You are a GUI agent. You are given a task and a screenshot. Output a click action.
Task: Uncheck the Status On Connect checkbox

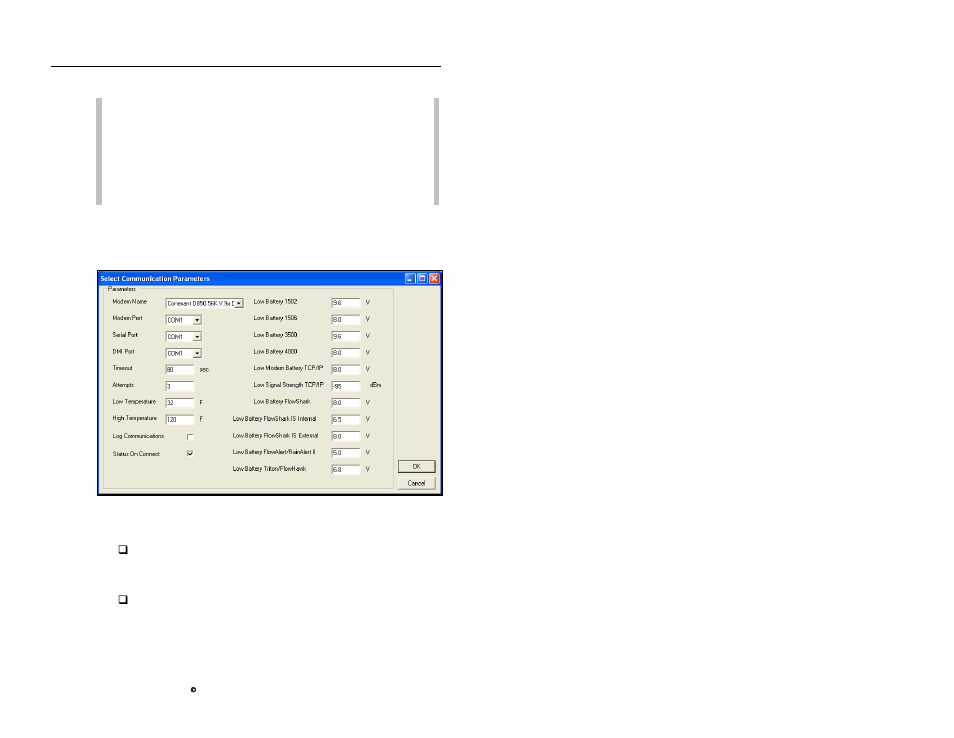click(190, 453)
